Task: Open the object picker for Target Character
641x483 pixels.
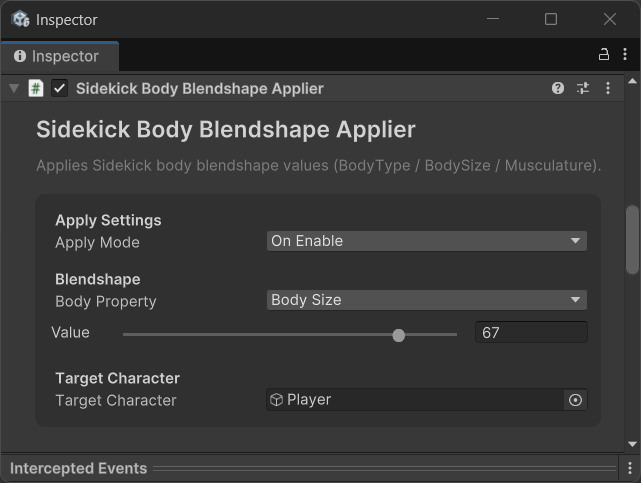Action: [575, 400]
